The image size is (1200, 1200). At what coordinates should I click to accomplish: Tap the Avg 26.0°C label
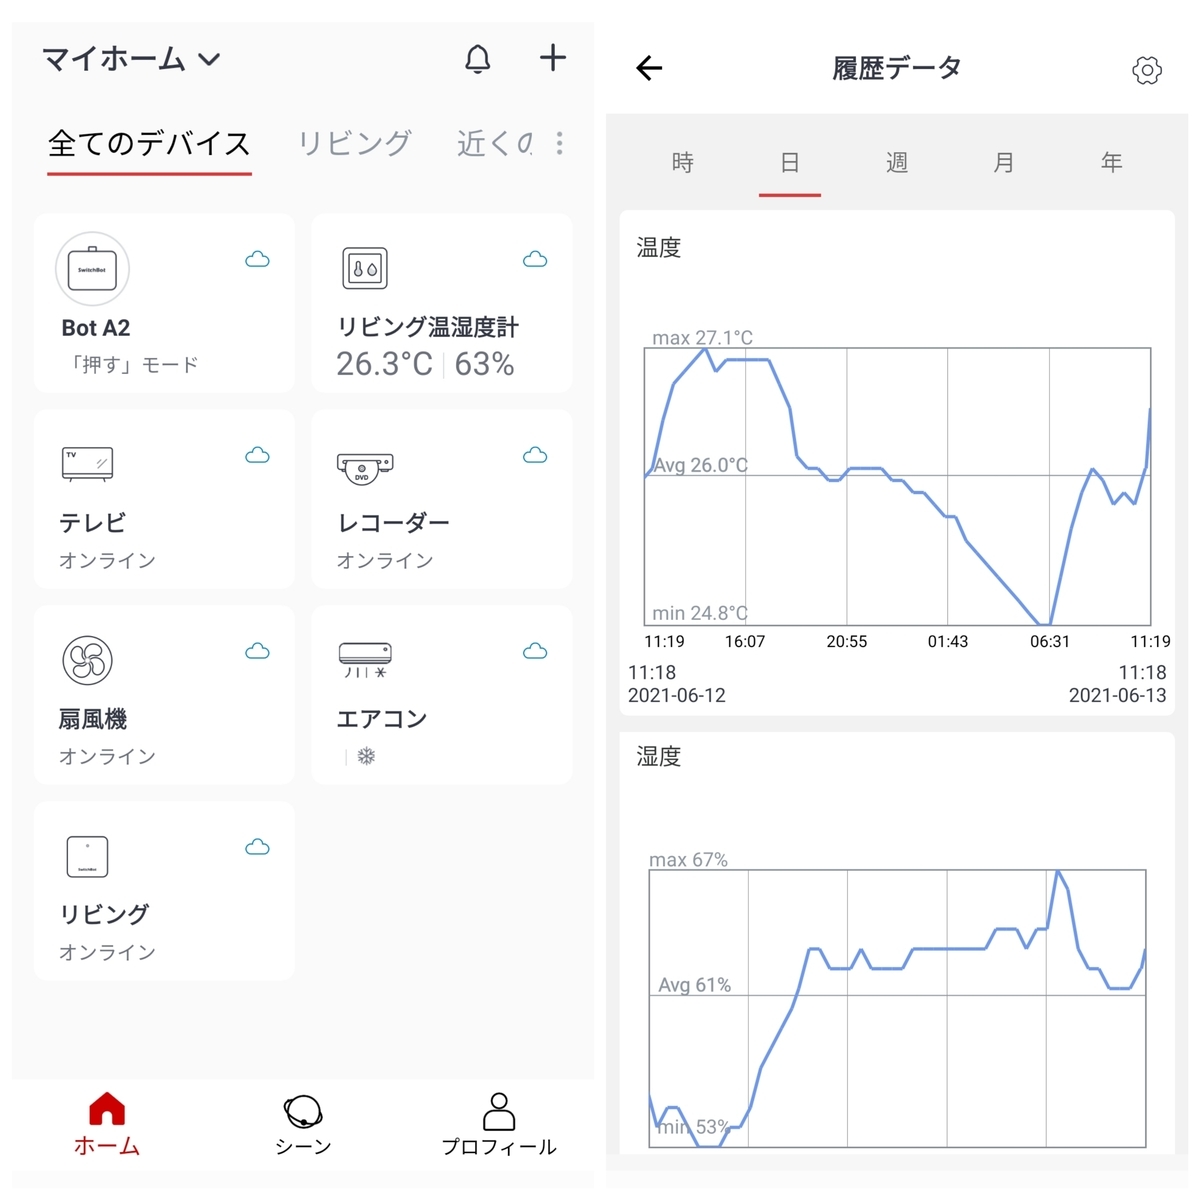pos(700,465)
